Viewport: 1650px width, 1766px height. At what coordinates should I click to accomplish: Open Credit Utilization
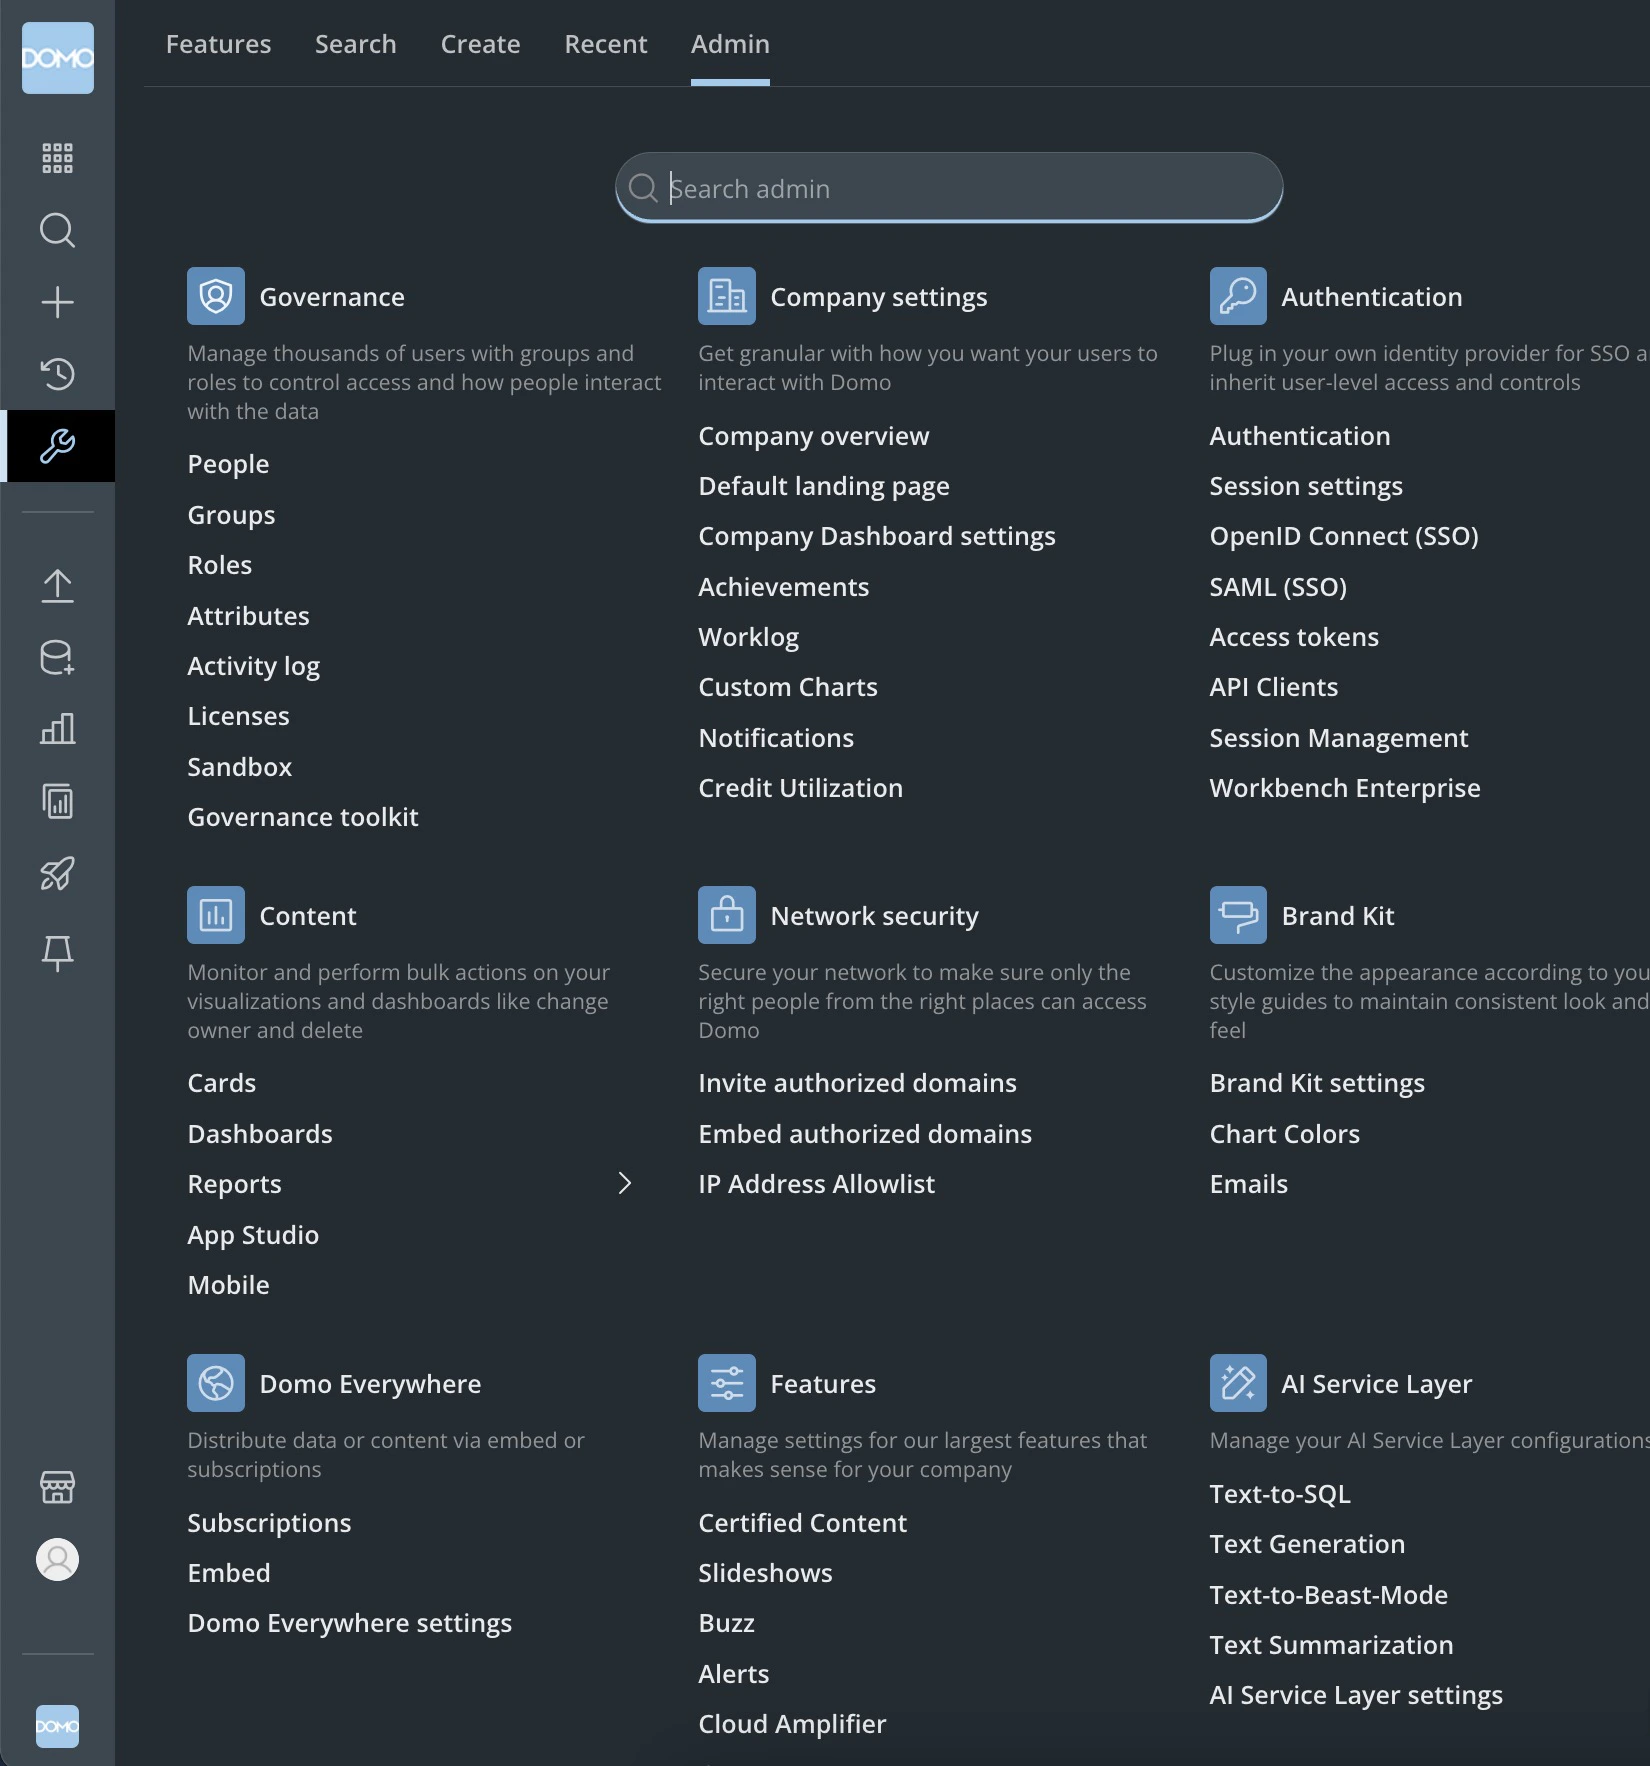tap(801, 788)
